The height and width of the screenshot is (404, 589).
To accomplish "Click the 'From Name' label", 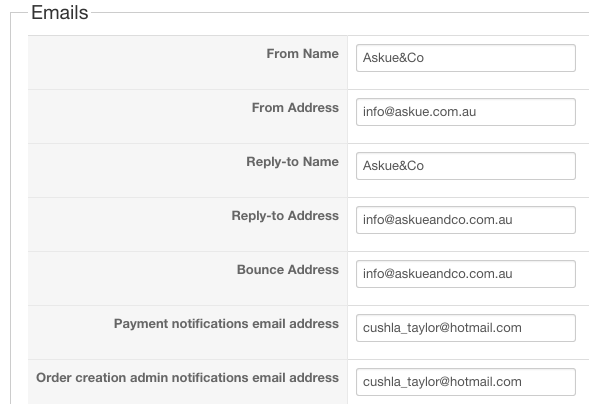I will pos(302,54).
